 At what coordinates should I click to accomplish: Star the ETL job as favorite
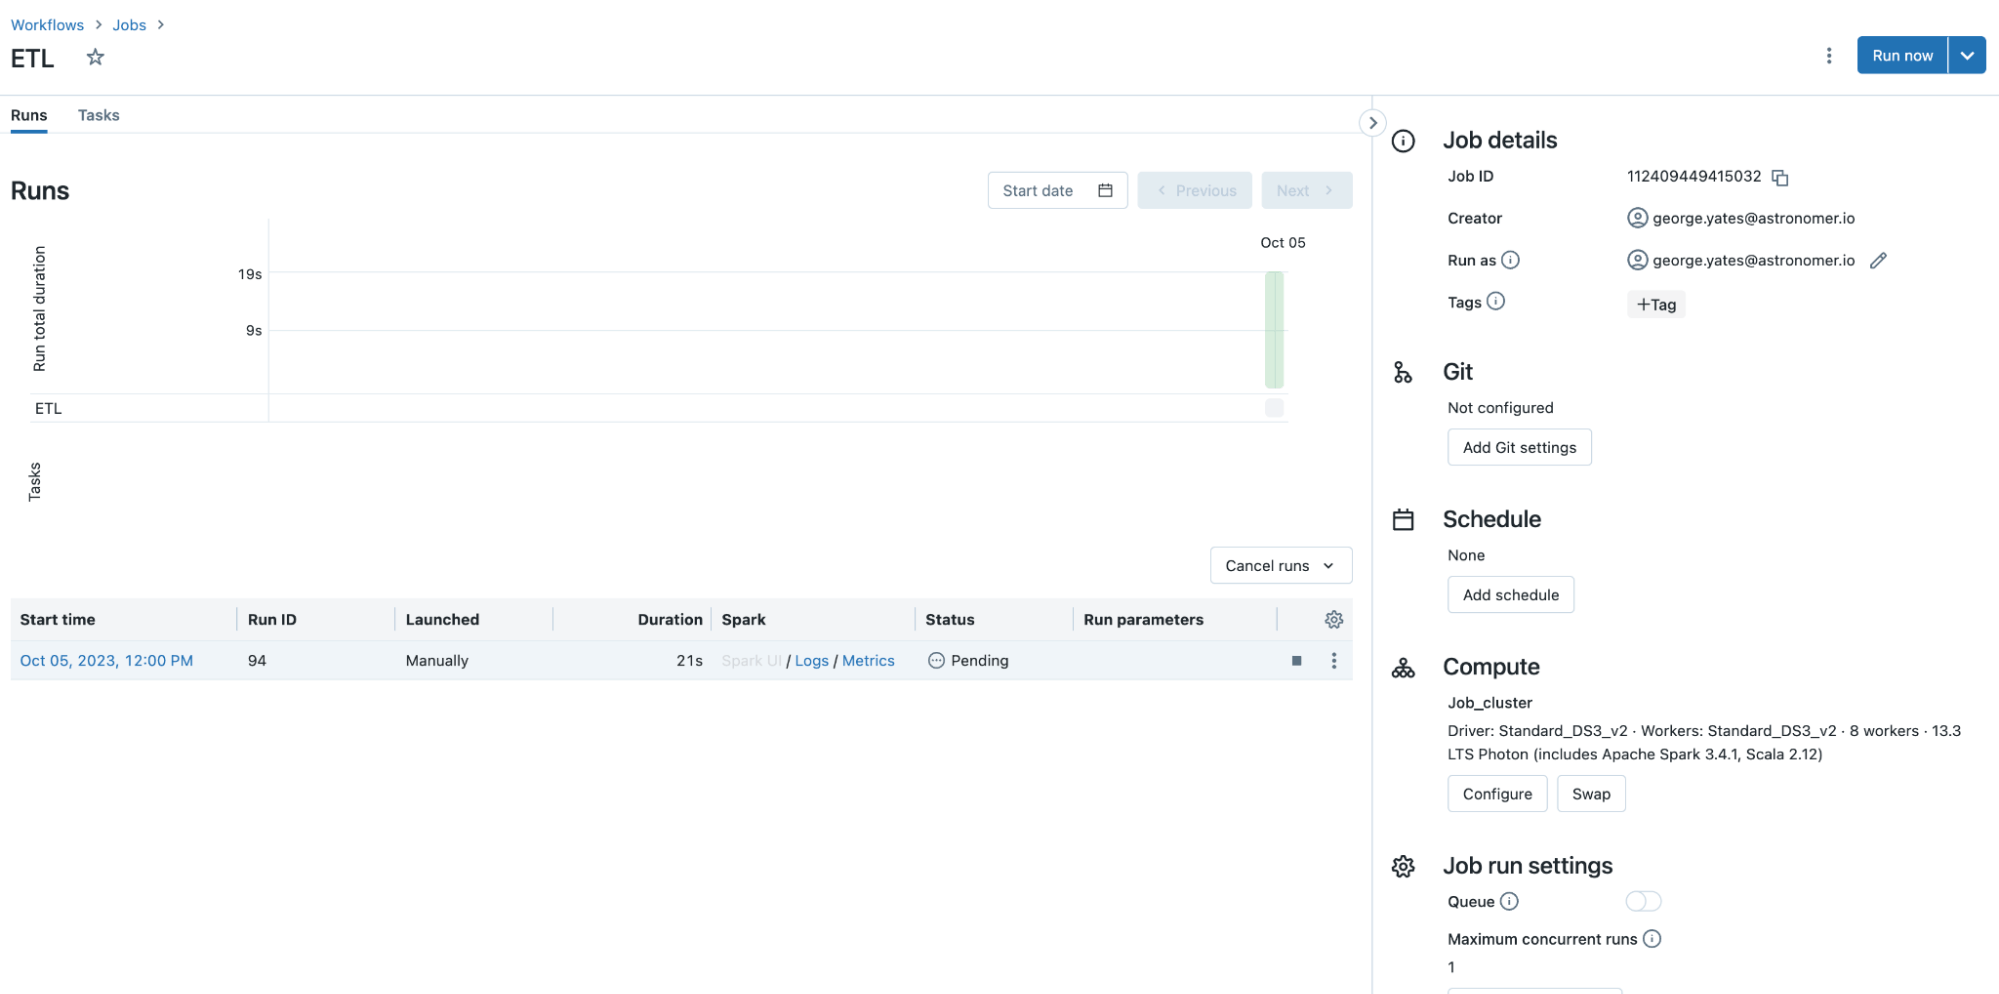95,57
